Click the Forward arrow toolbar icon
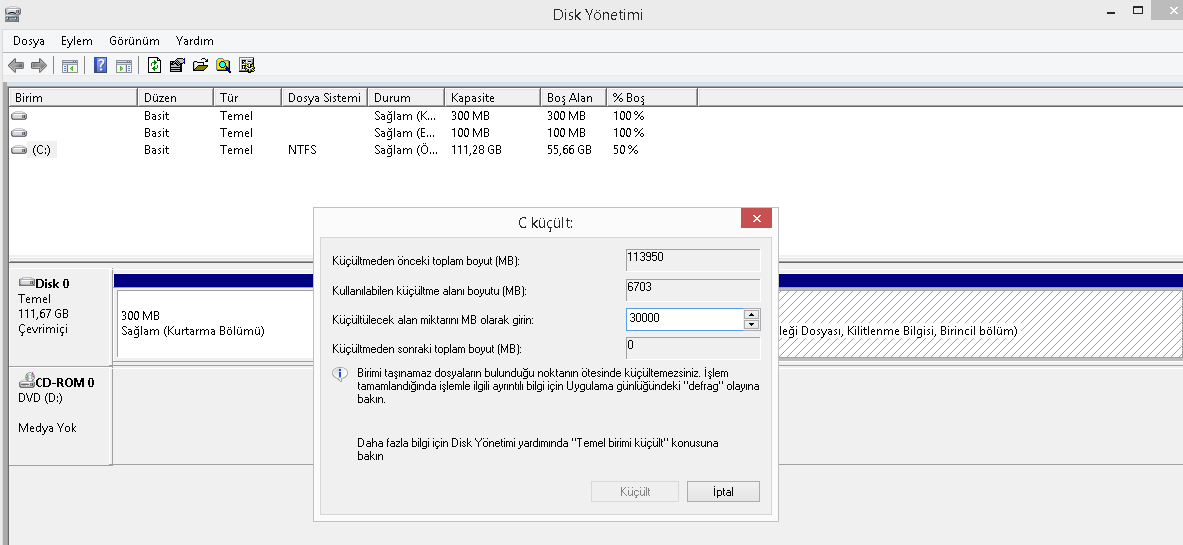This screenshot has width=1183, height=545. click(x=38, y=65)
